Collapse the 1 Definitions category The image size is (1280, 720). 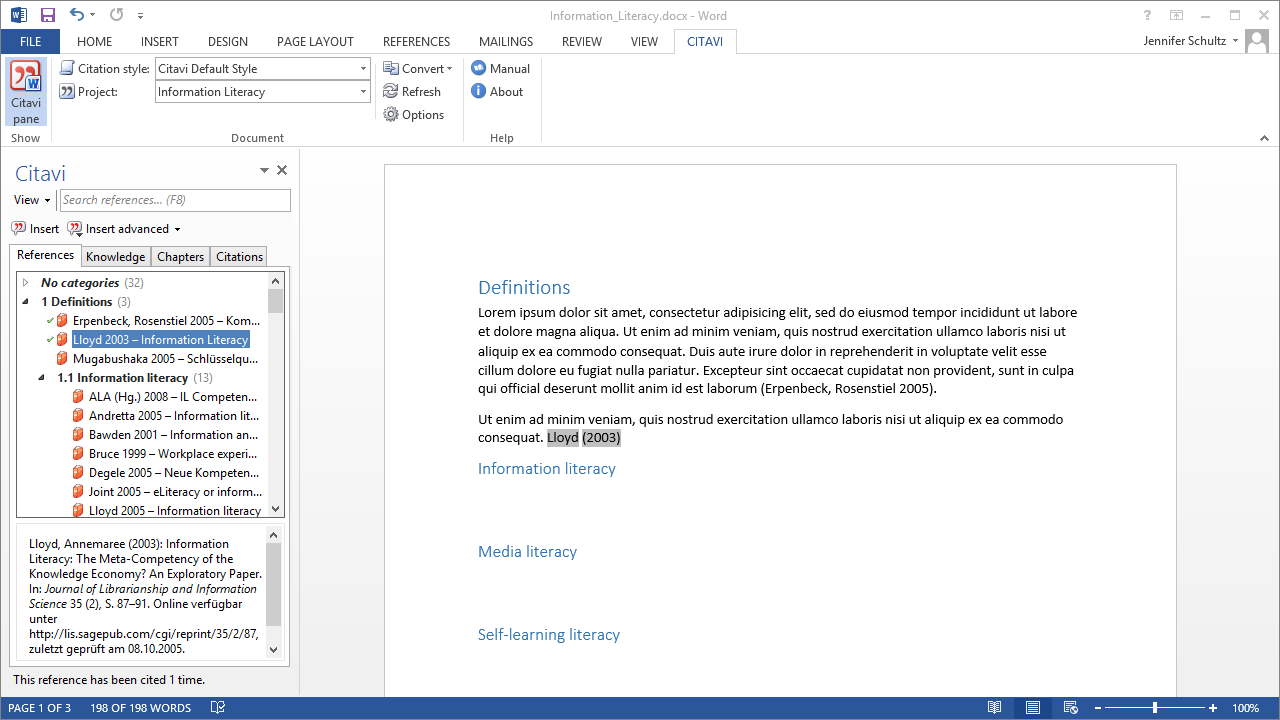(x=26, y=301)
